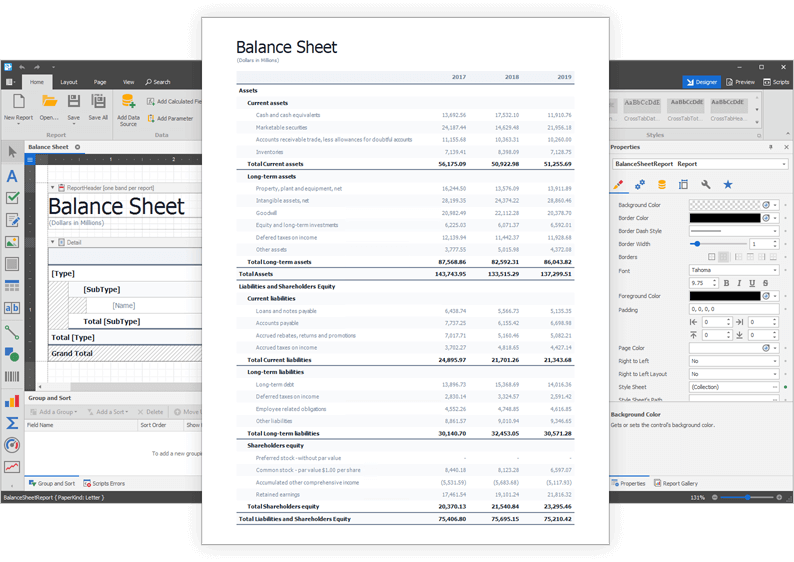794x562 pixels.
Task: Select the Barcode control in toolbox
Action: coord(12,376)
